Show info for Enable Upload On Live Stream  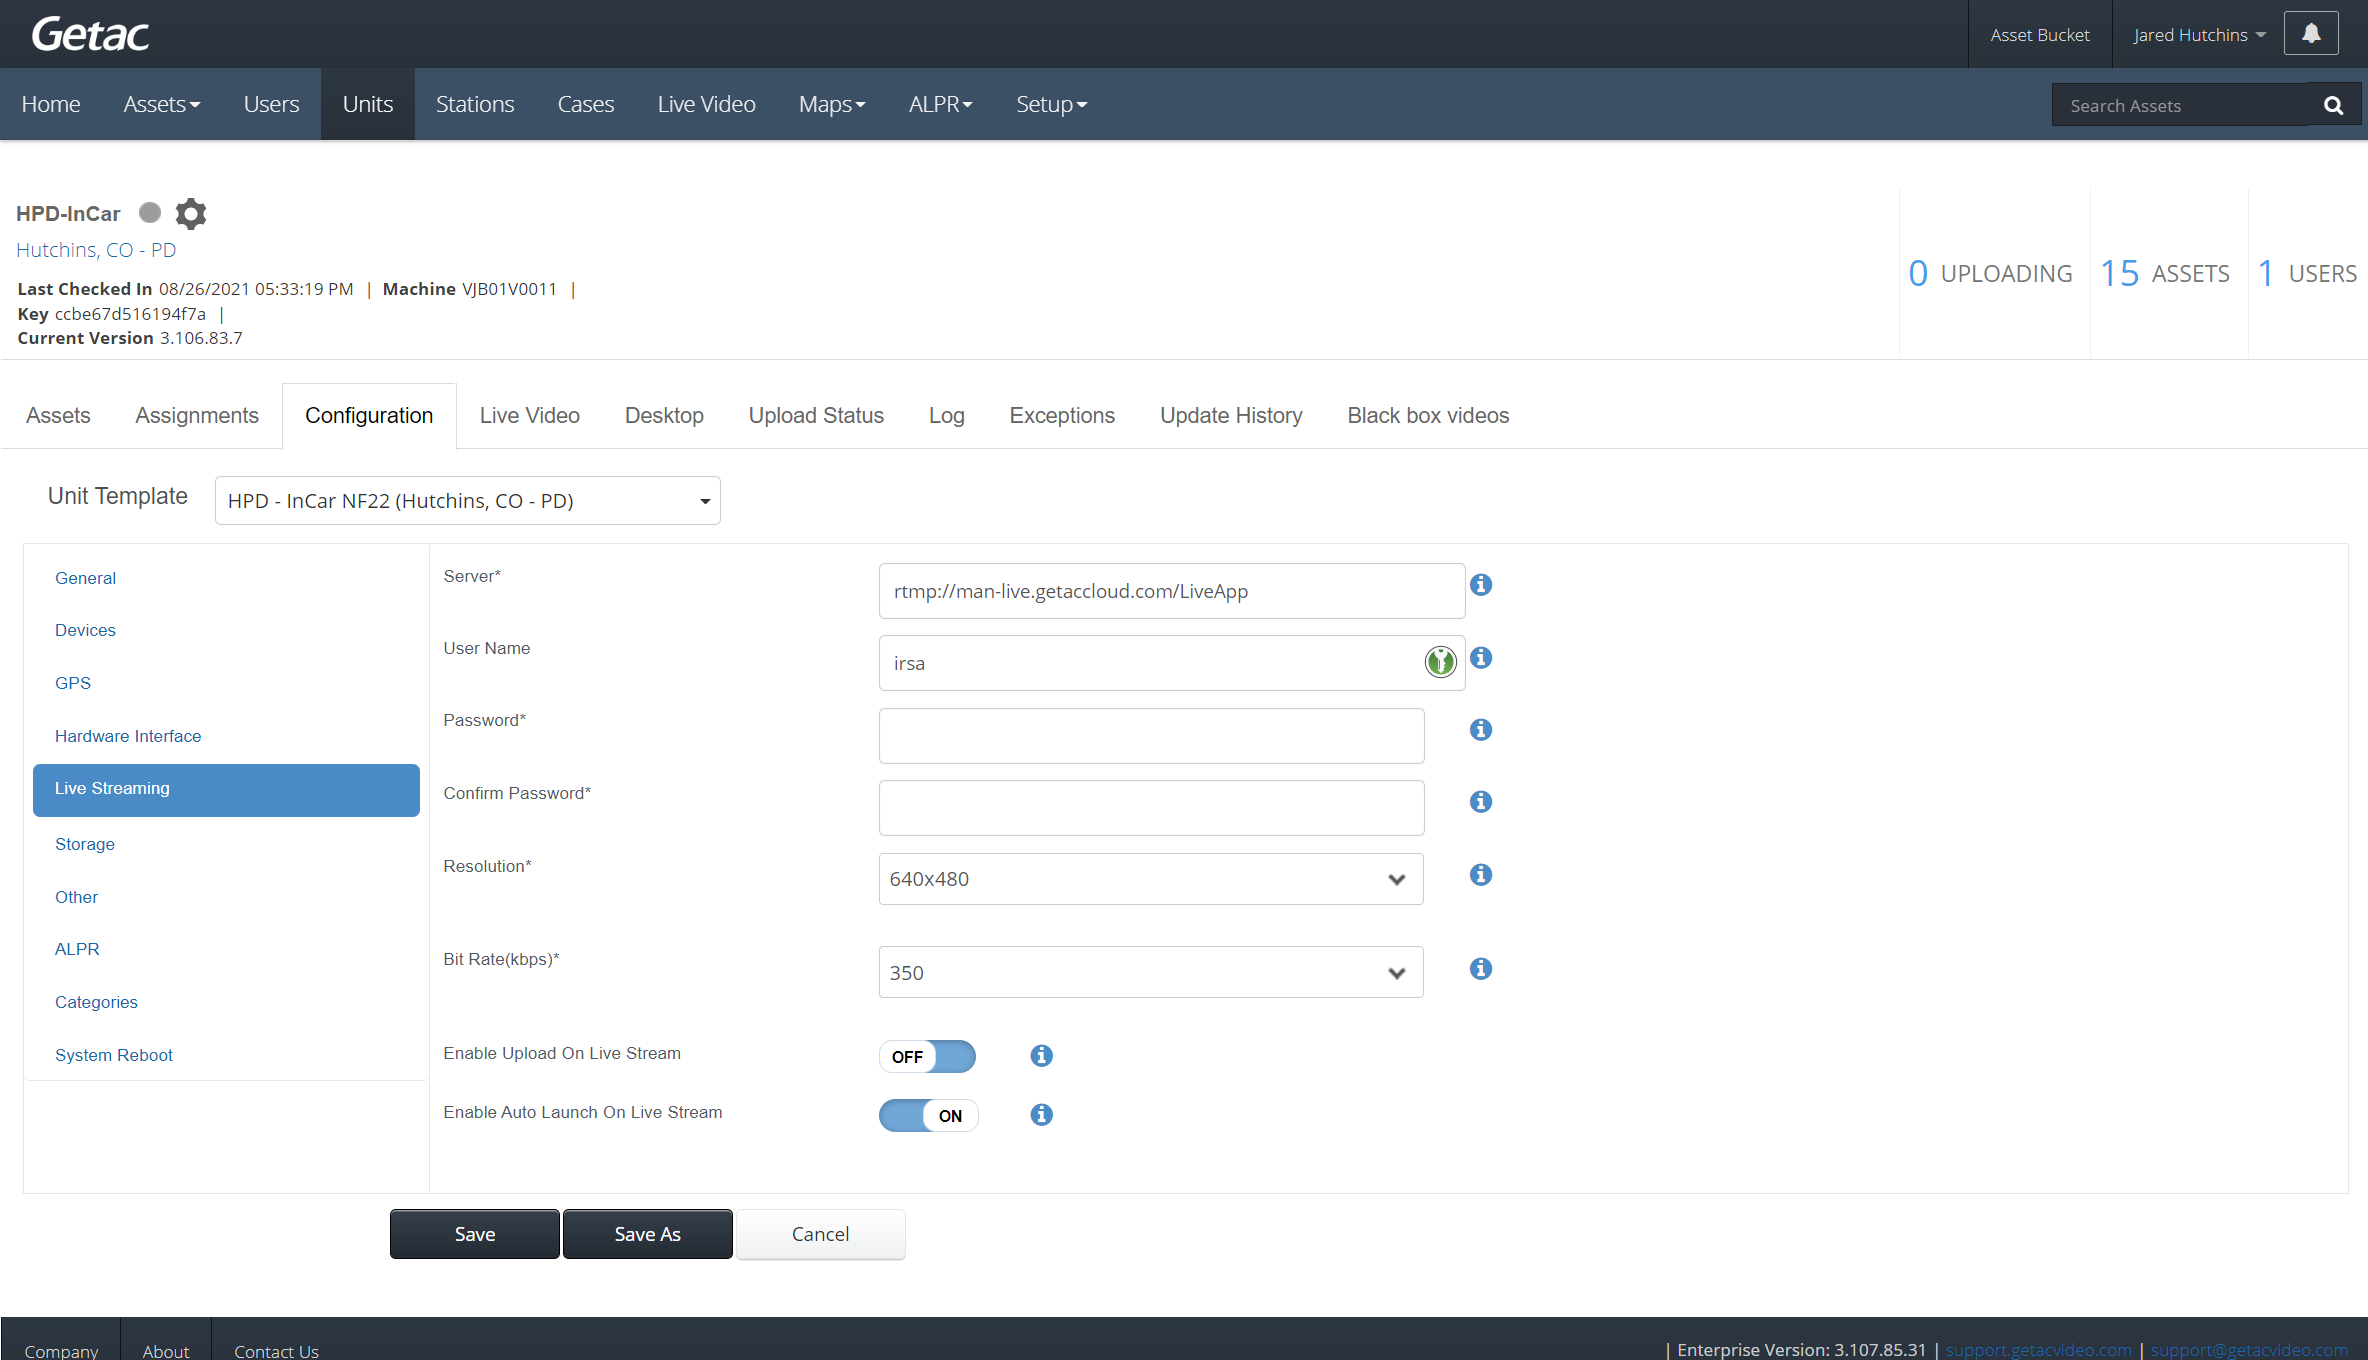(1041, 1056)
